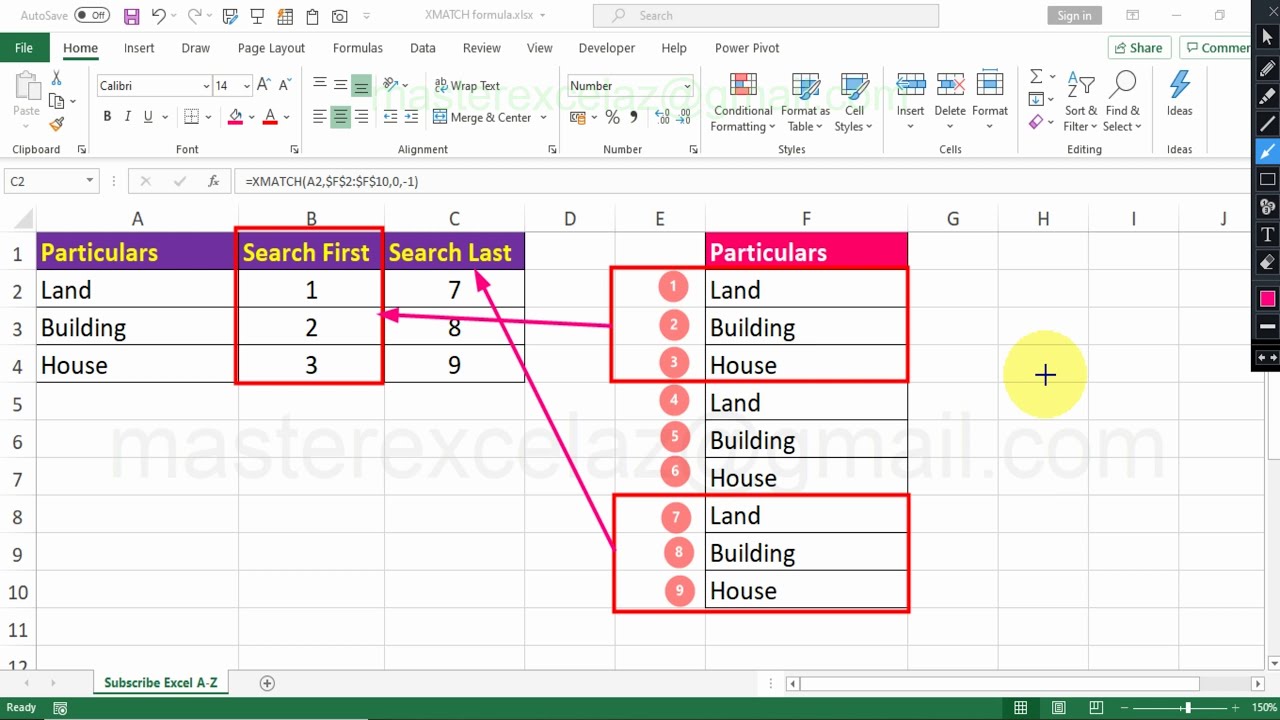Click the Format as Table button
This screenshot has width=1280, height=720.
click(x=805, y=102)
